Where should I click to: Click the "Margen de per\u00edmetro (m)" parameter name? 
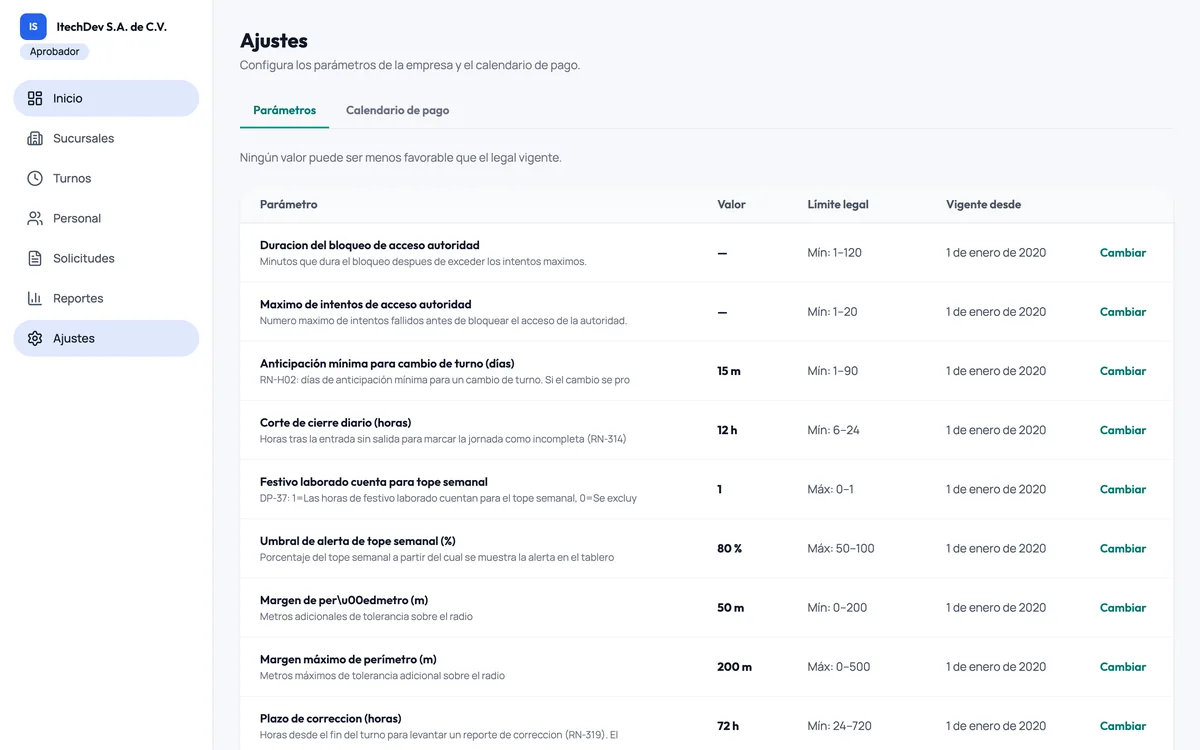click(x=344, y=600)
